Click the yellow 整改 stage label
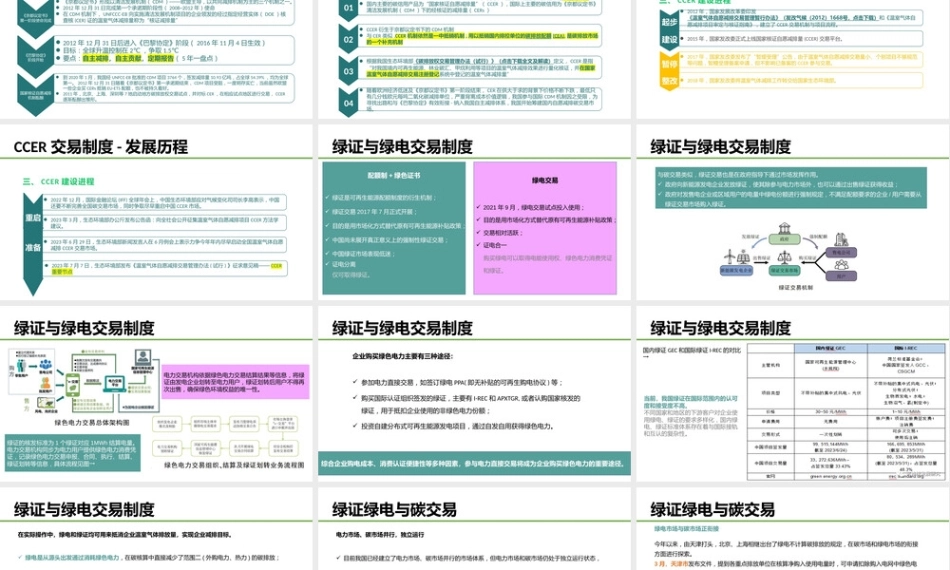The height and width of the screenshot is (570, 950). pos(669,81)
